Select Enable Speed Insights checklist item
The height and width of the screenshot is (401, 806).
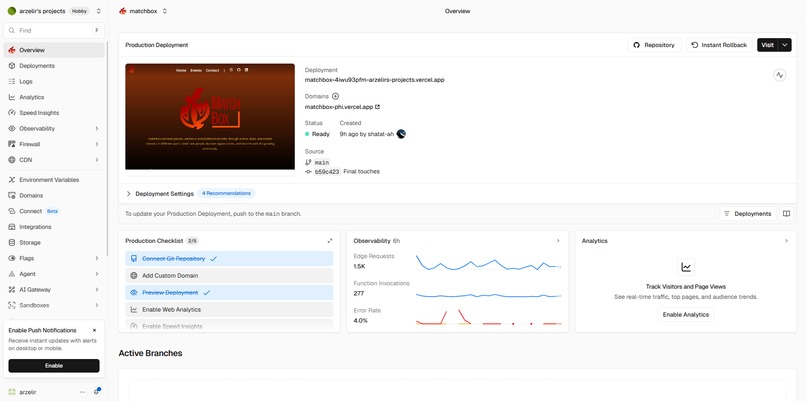[229, 326]
